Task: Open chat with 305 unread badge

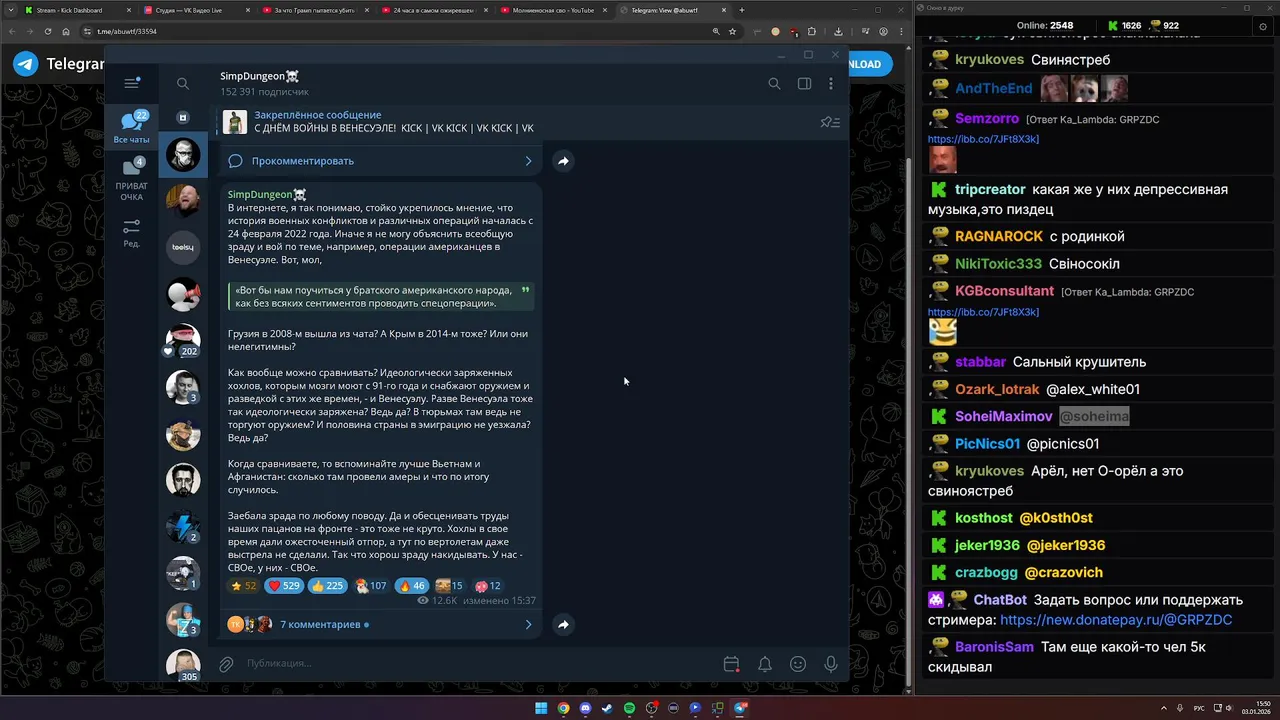Action: coord(182,665)
